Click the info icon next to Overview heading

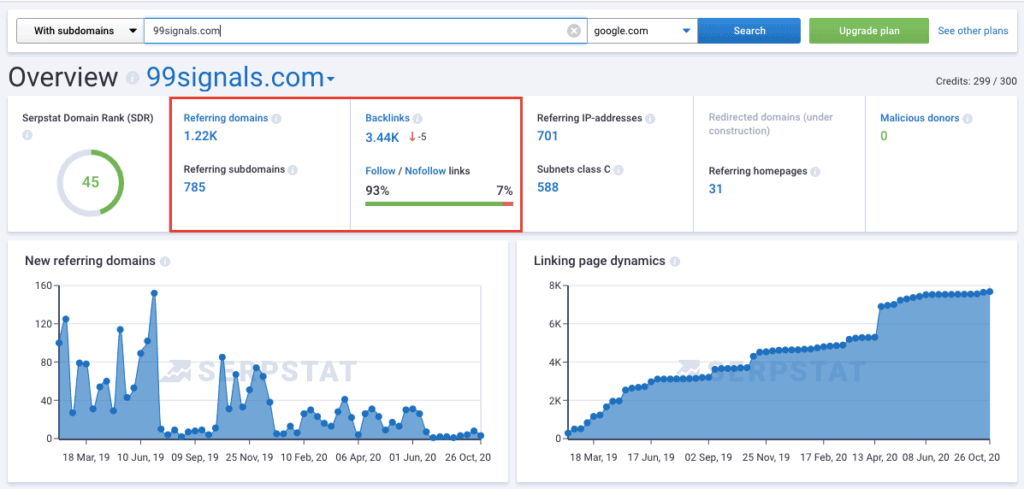133,78
